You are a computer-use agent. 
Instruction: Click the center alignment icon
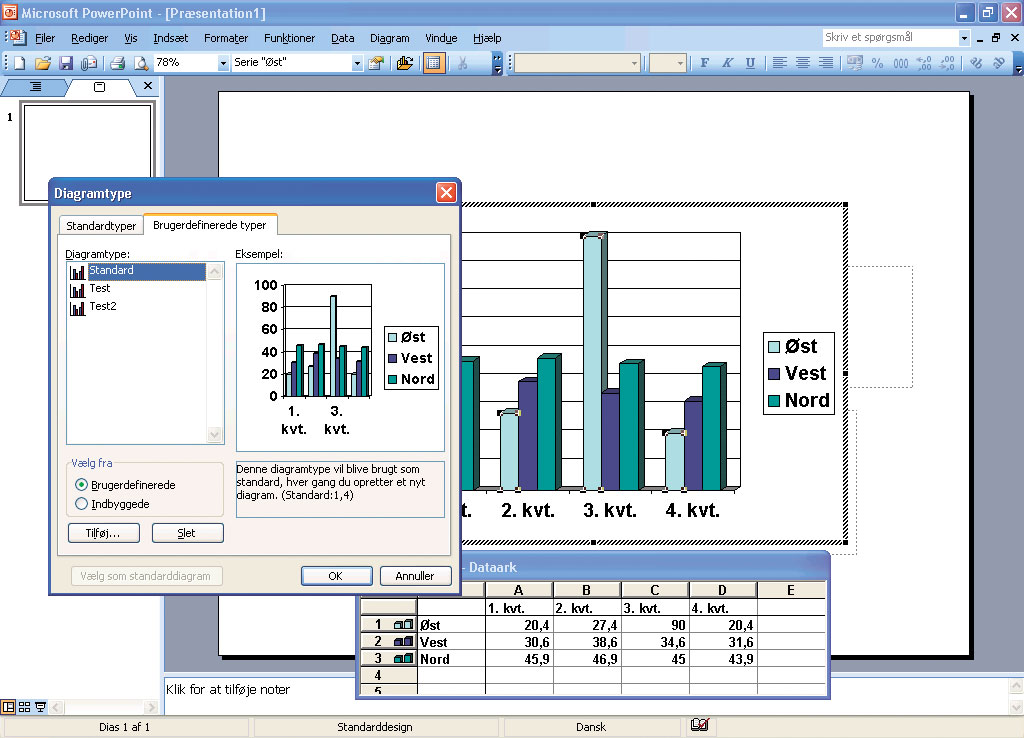pos(802,63)
